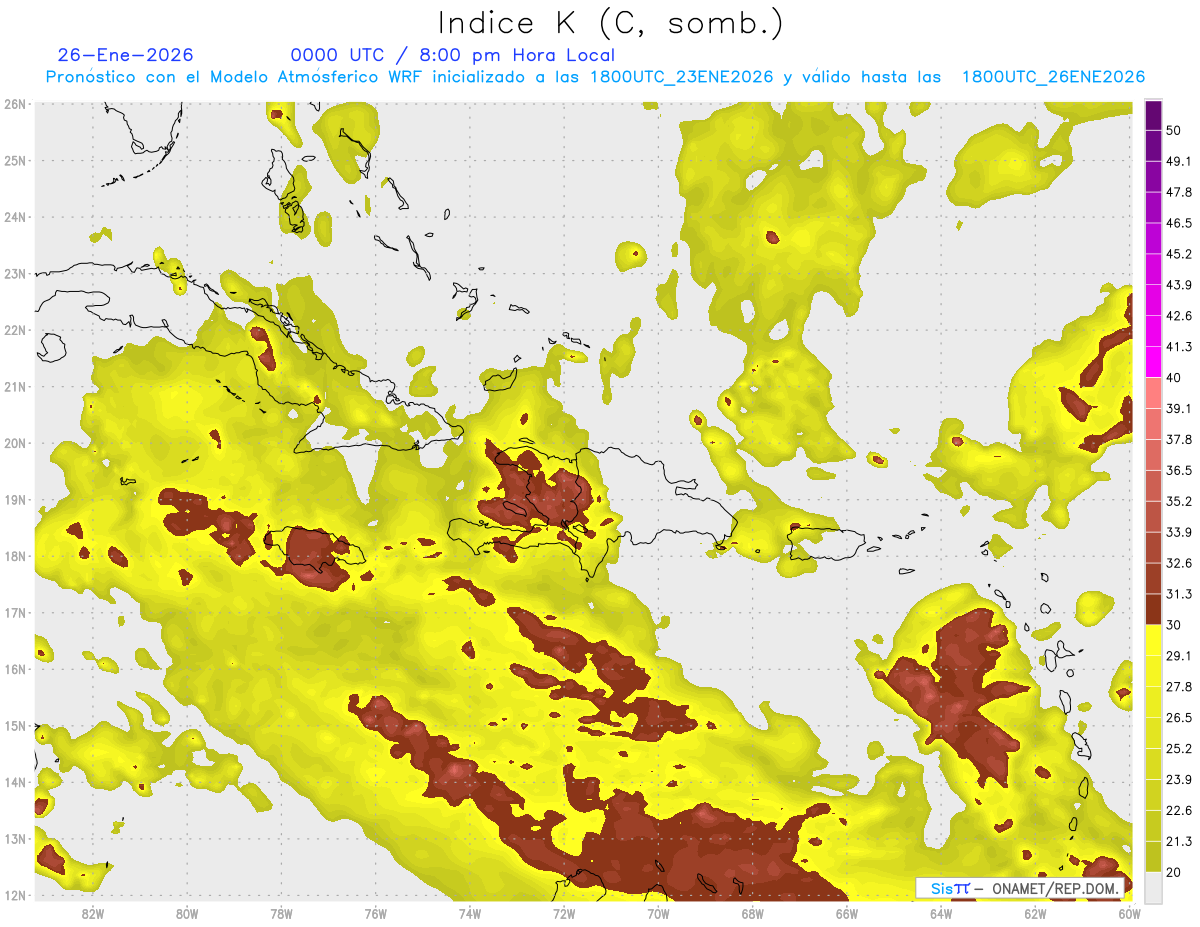The image size is (1200, 927).
Task: Click the latitude label '14N'
Action: [14, 782]
